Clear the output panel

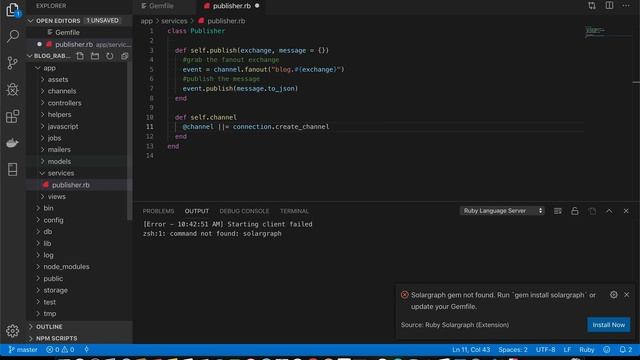[x=558, y=211]
